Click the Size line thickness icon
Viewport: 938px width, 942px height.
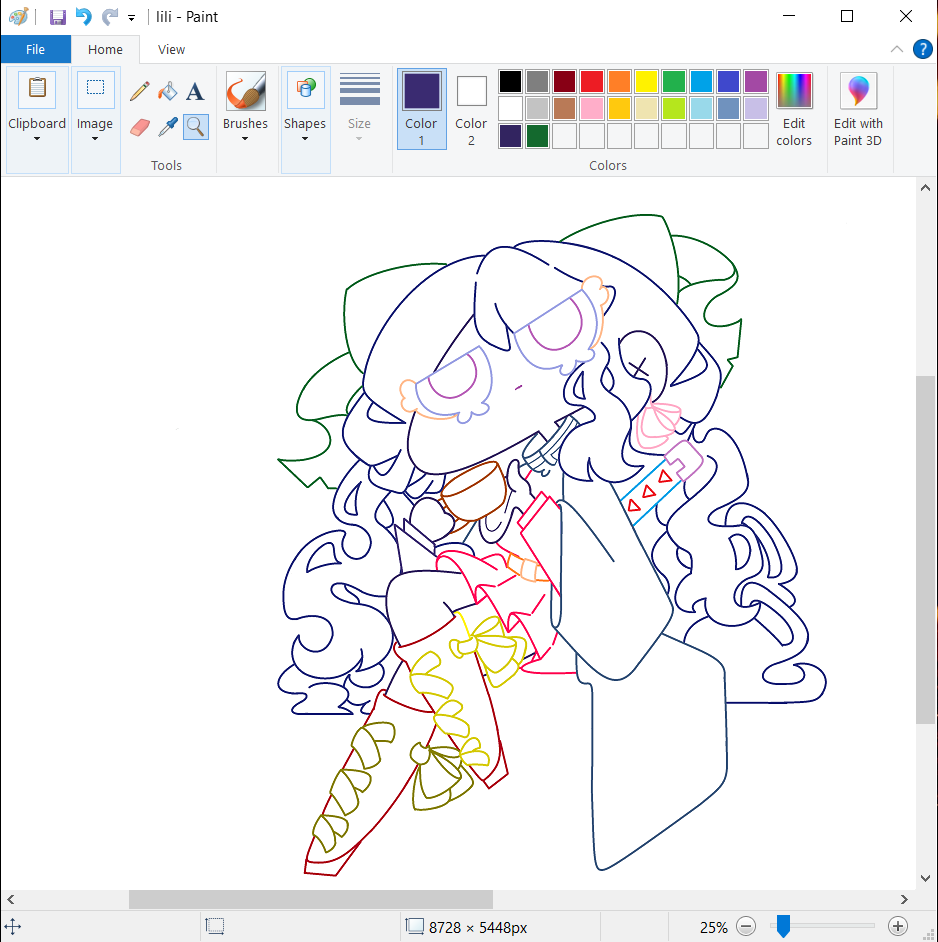coord(359,90)
